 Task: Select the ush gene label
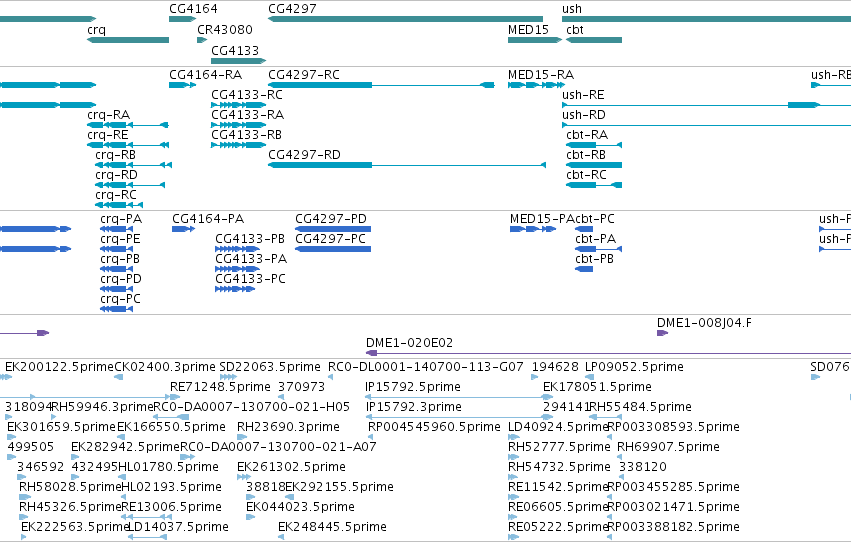coord(571,9)
